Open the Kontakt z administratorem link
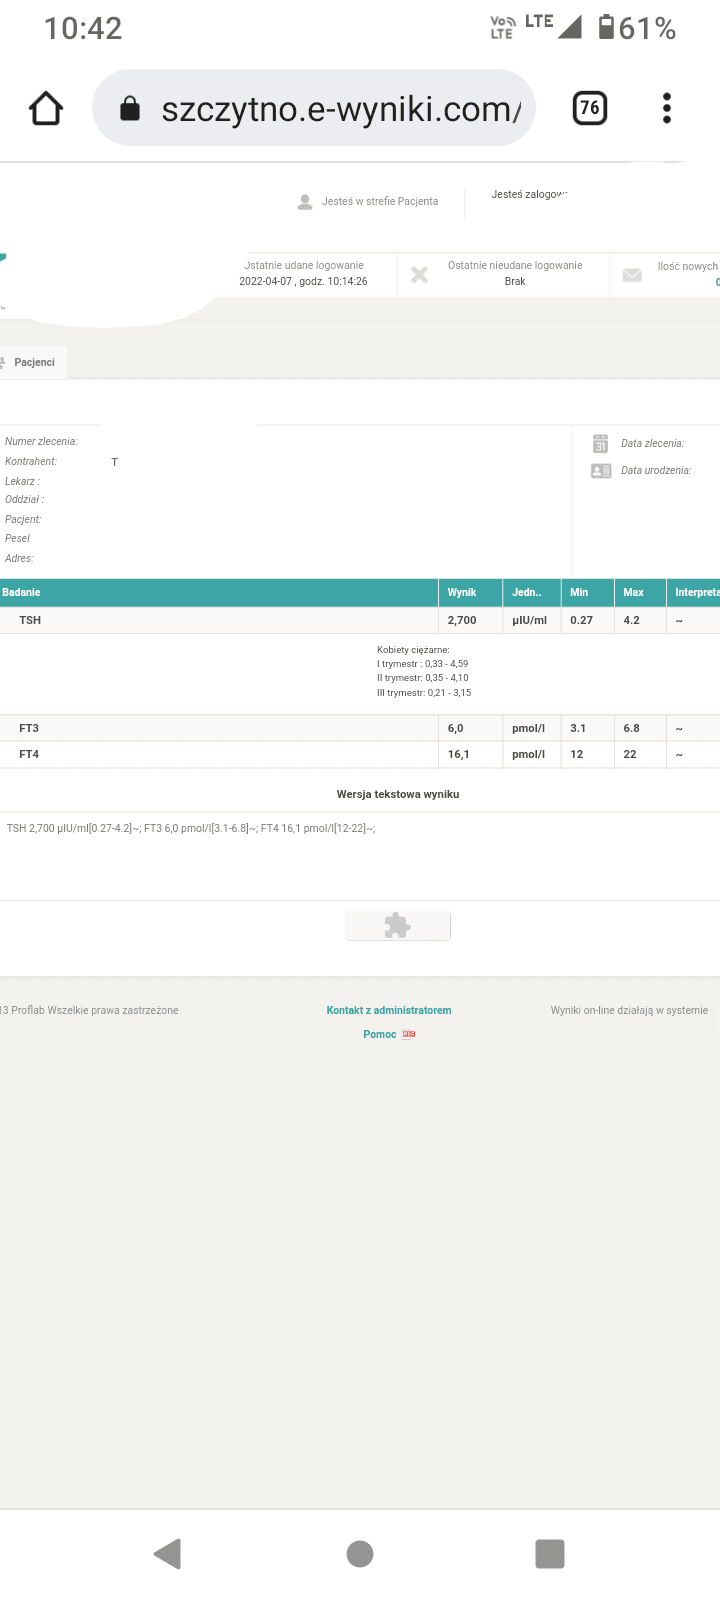Screen dimensions: 720x1600 coord(388,1010)
